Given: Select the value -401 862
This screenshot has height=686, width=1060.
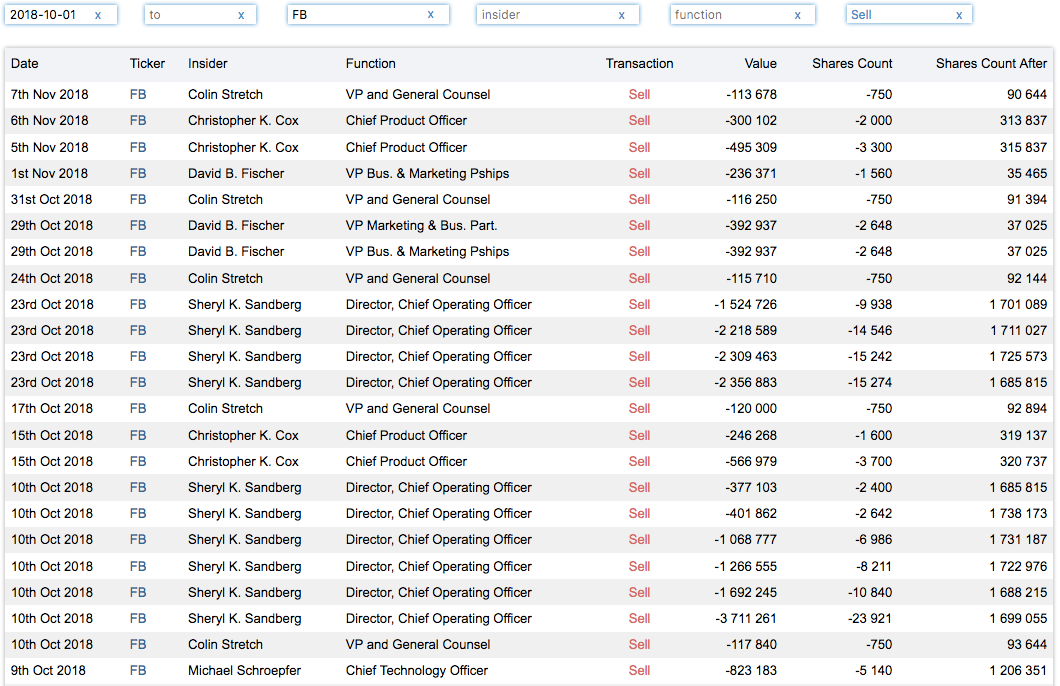Looking at the screenshot, I should point(751,514).
